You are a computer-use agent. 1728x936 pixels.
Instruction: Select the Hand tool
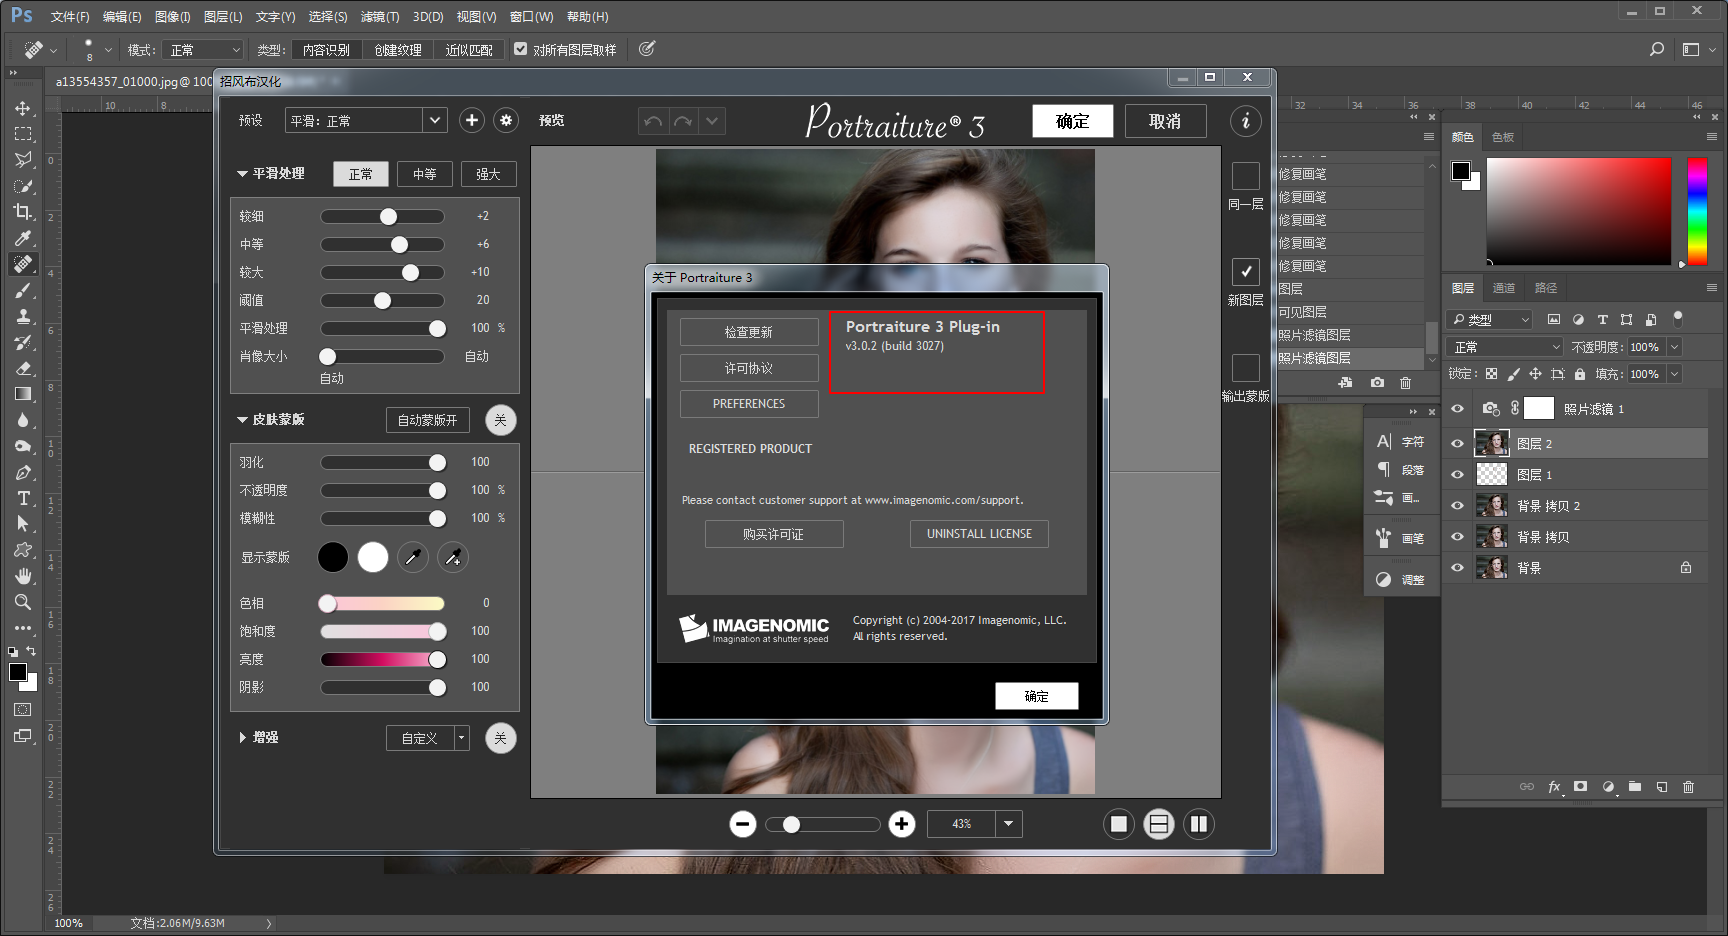22,576
